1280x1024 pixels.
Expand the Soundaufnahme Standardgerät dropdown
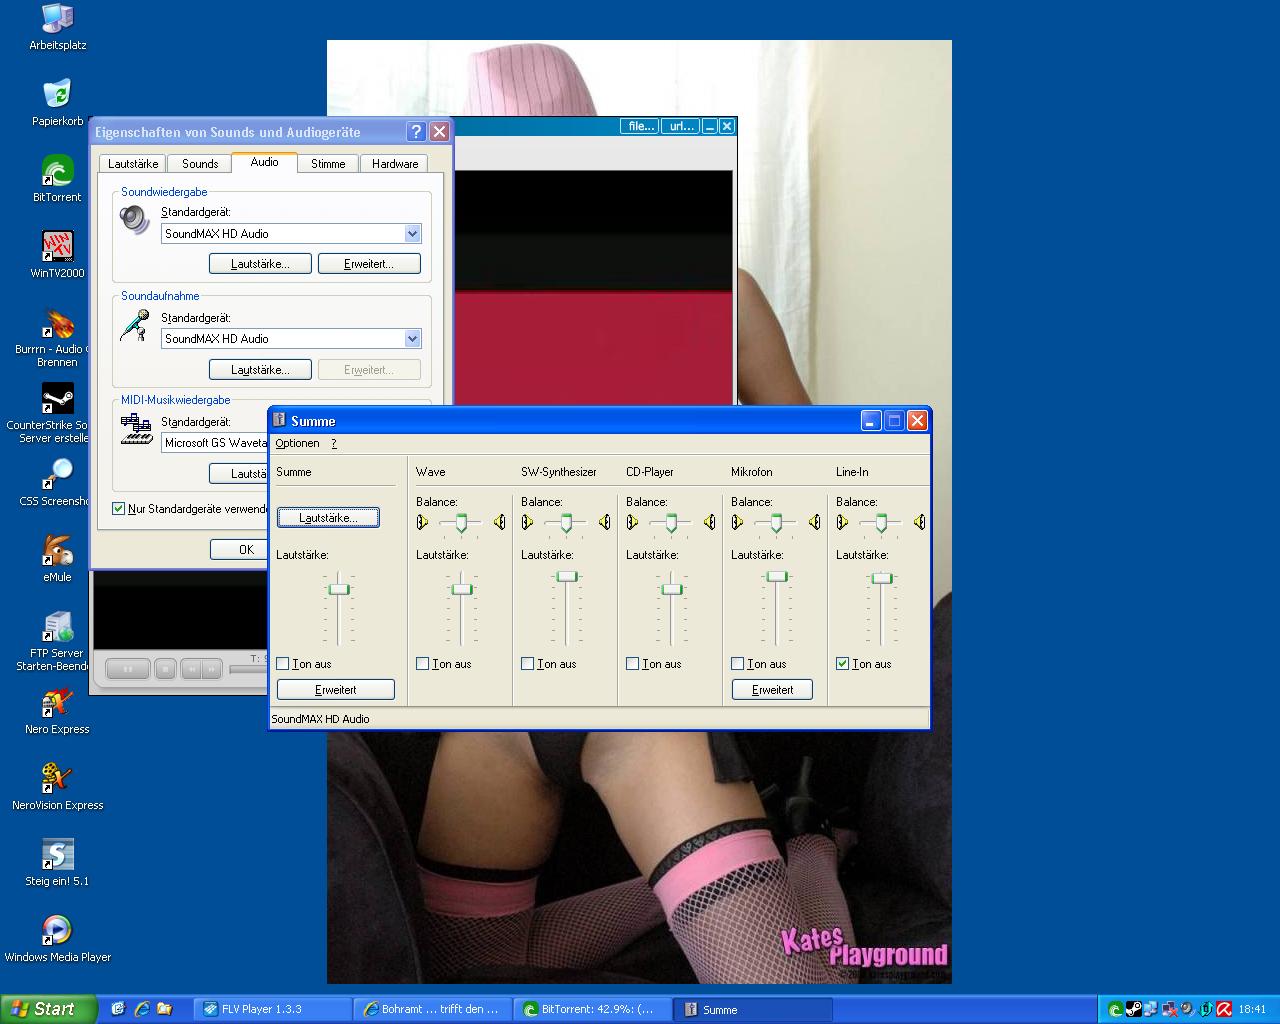412,339
